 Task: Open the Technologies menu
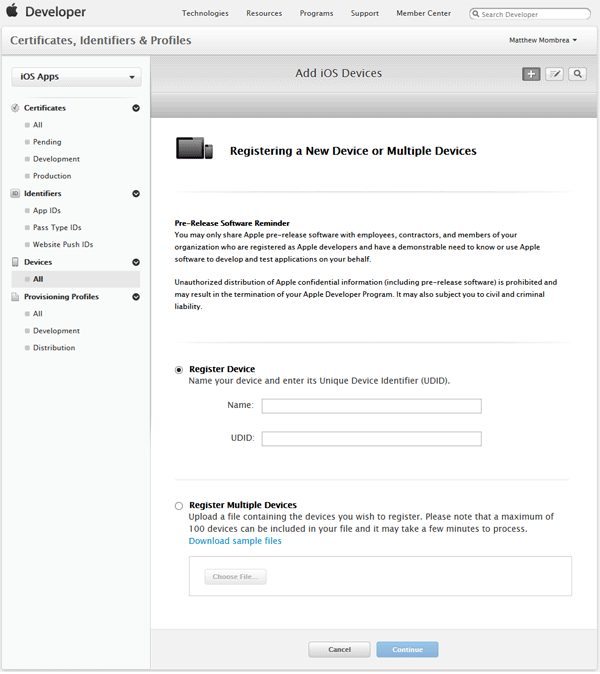pos(205,13)
